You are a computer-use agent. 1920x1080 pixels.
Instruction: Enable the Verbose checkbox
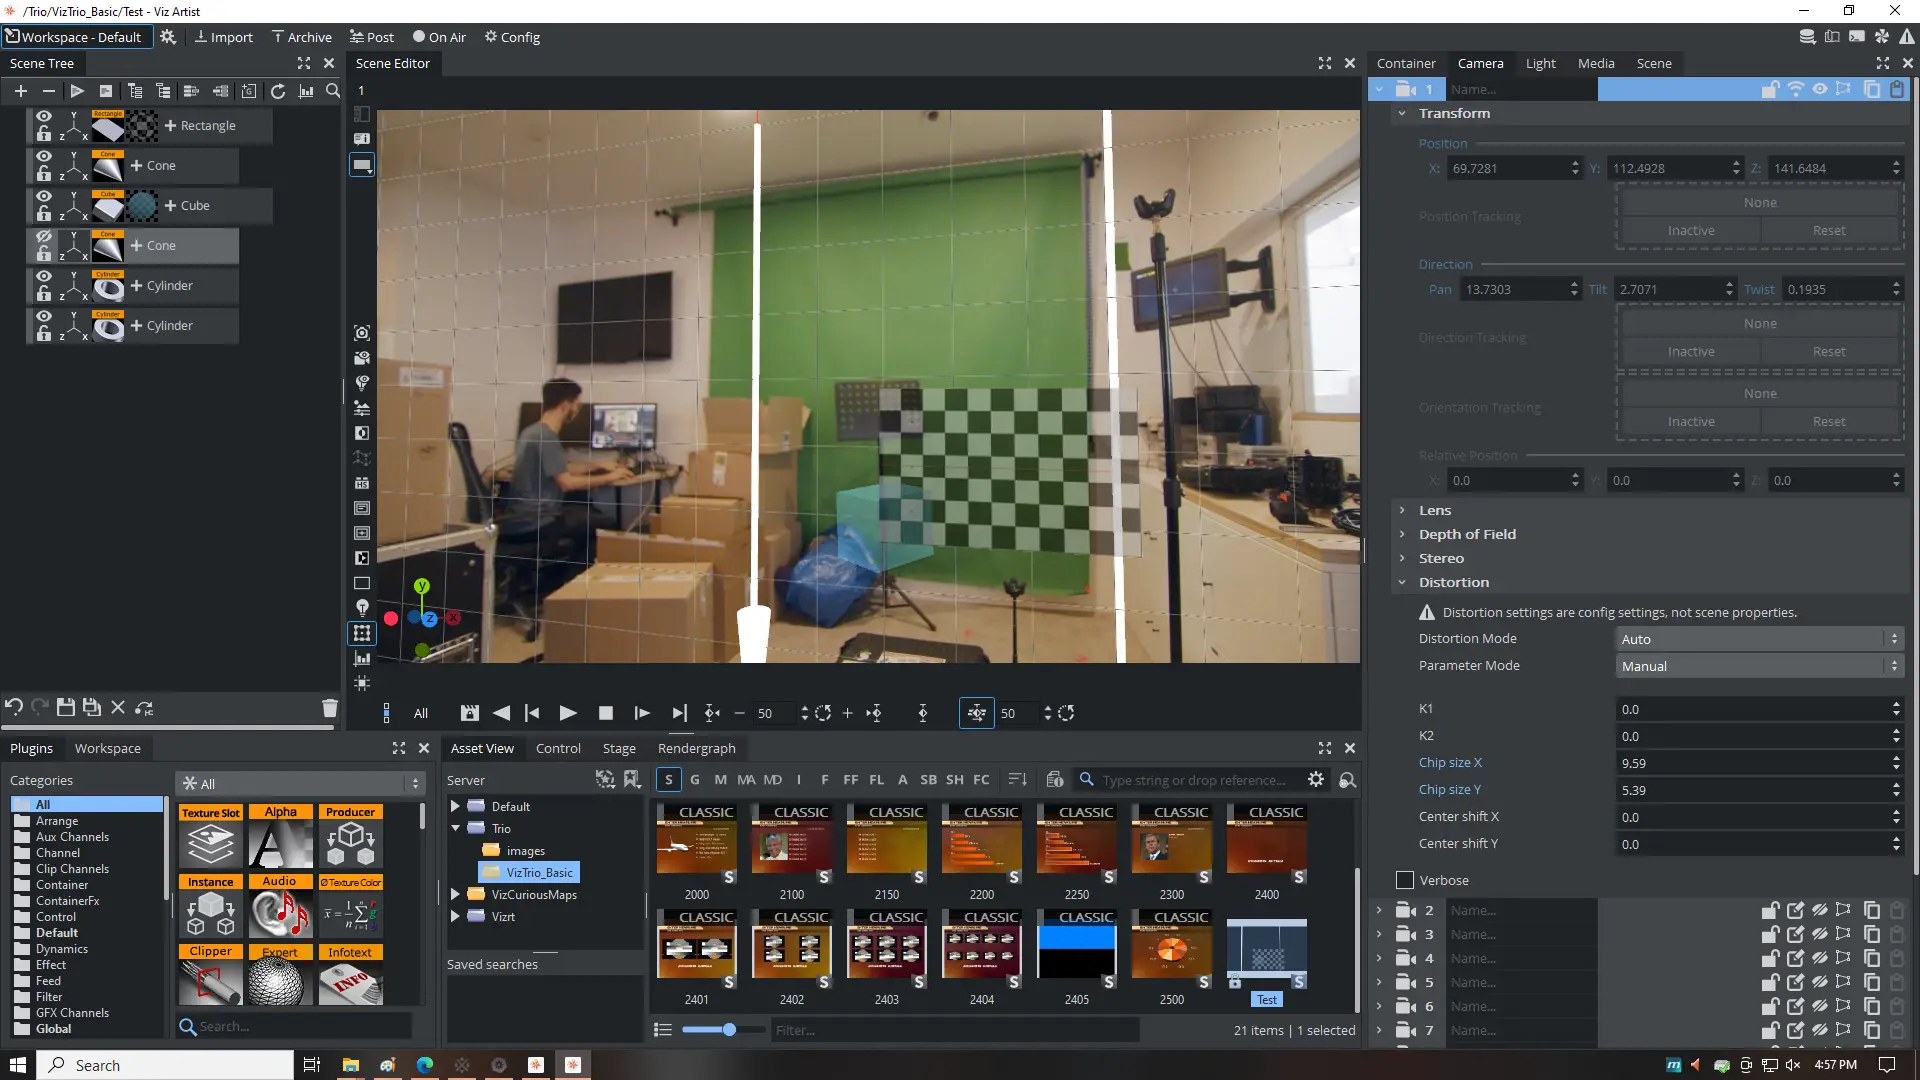(1405, 880)
